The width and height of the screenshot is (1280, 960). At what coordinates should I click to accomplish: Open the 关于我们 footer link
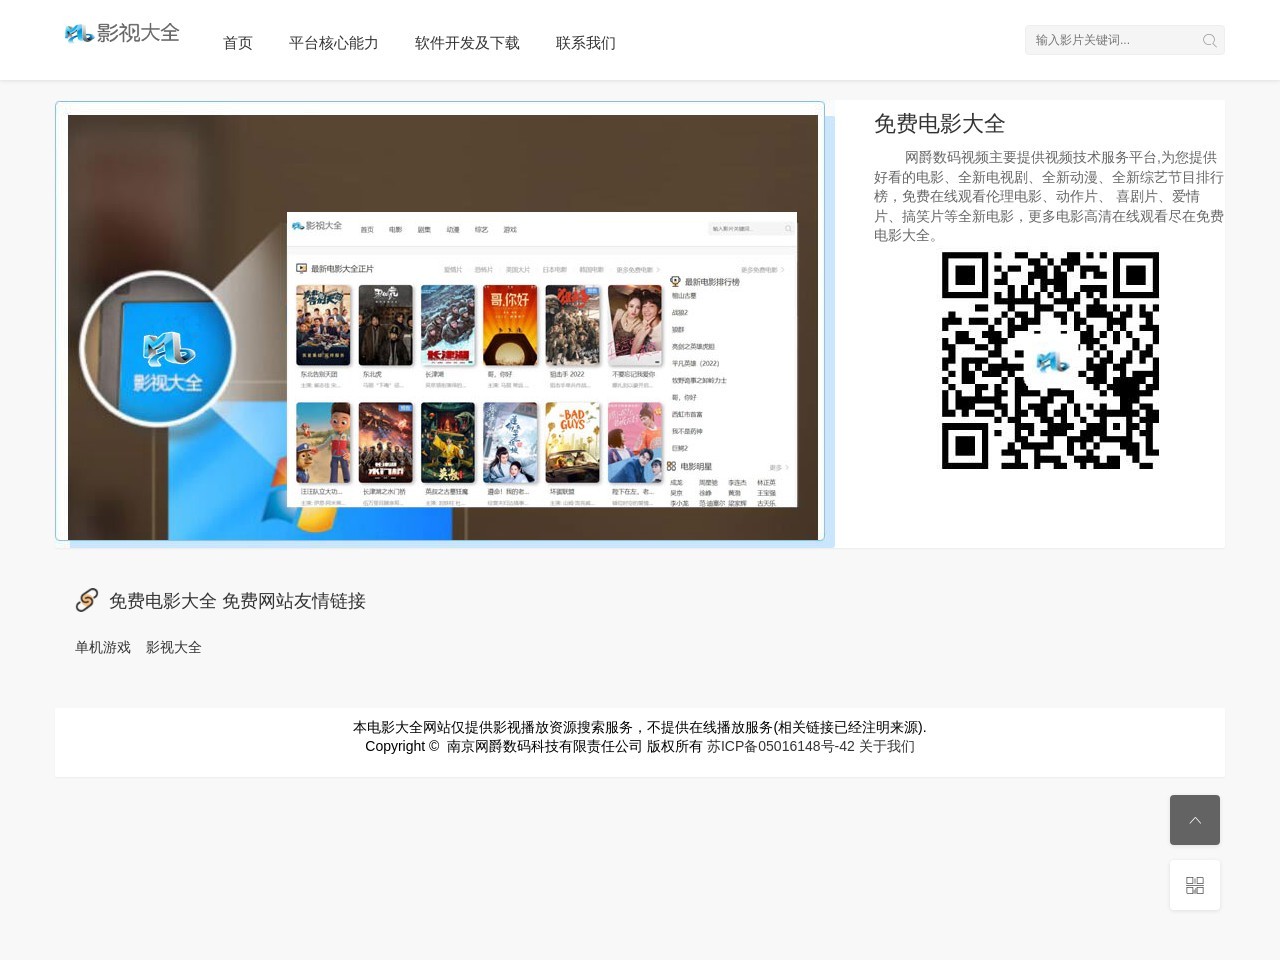[x=887, y=746]
